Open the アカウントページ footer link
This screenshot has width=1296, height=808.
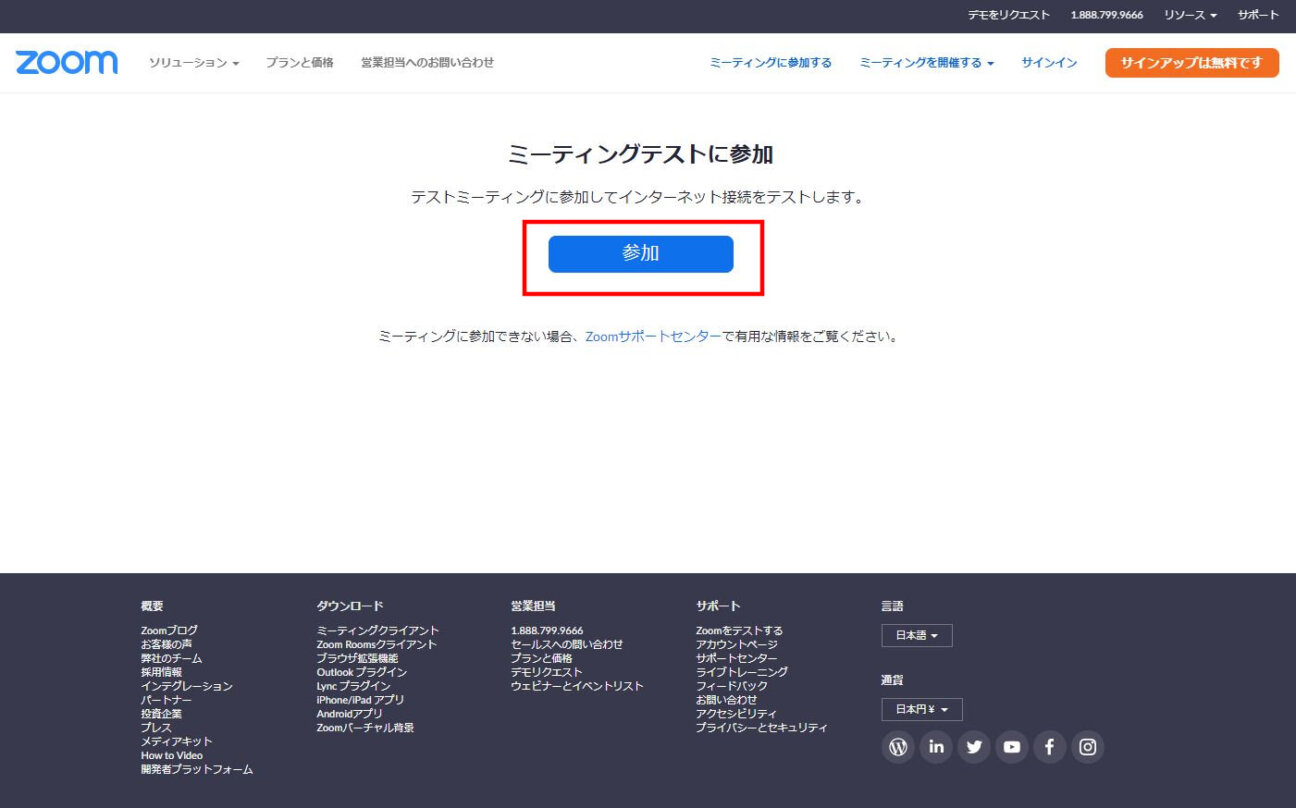point(737,645)
